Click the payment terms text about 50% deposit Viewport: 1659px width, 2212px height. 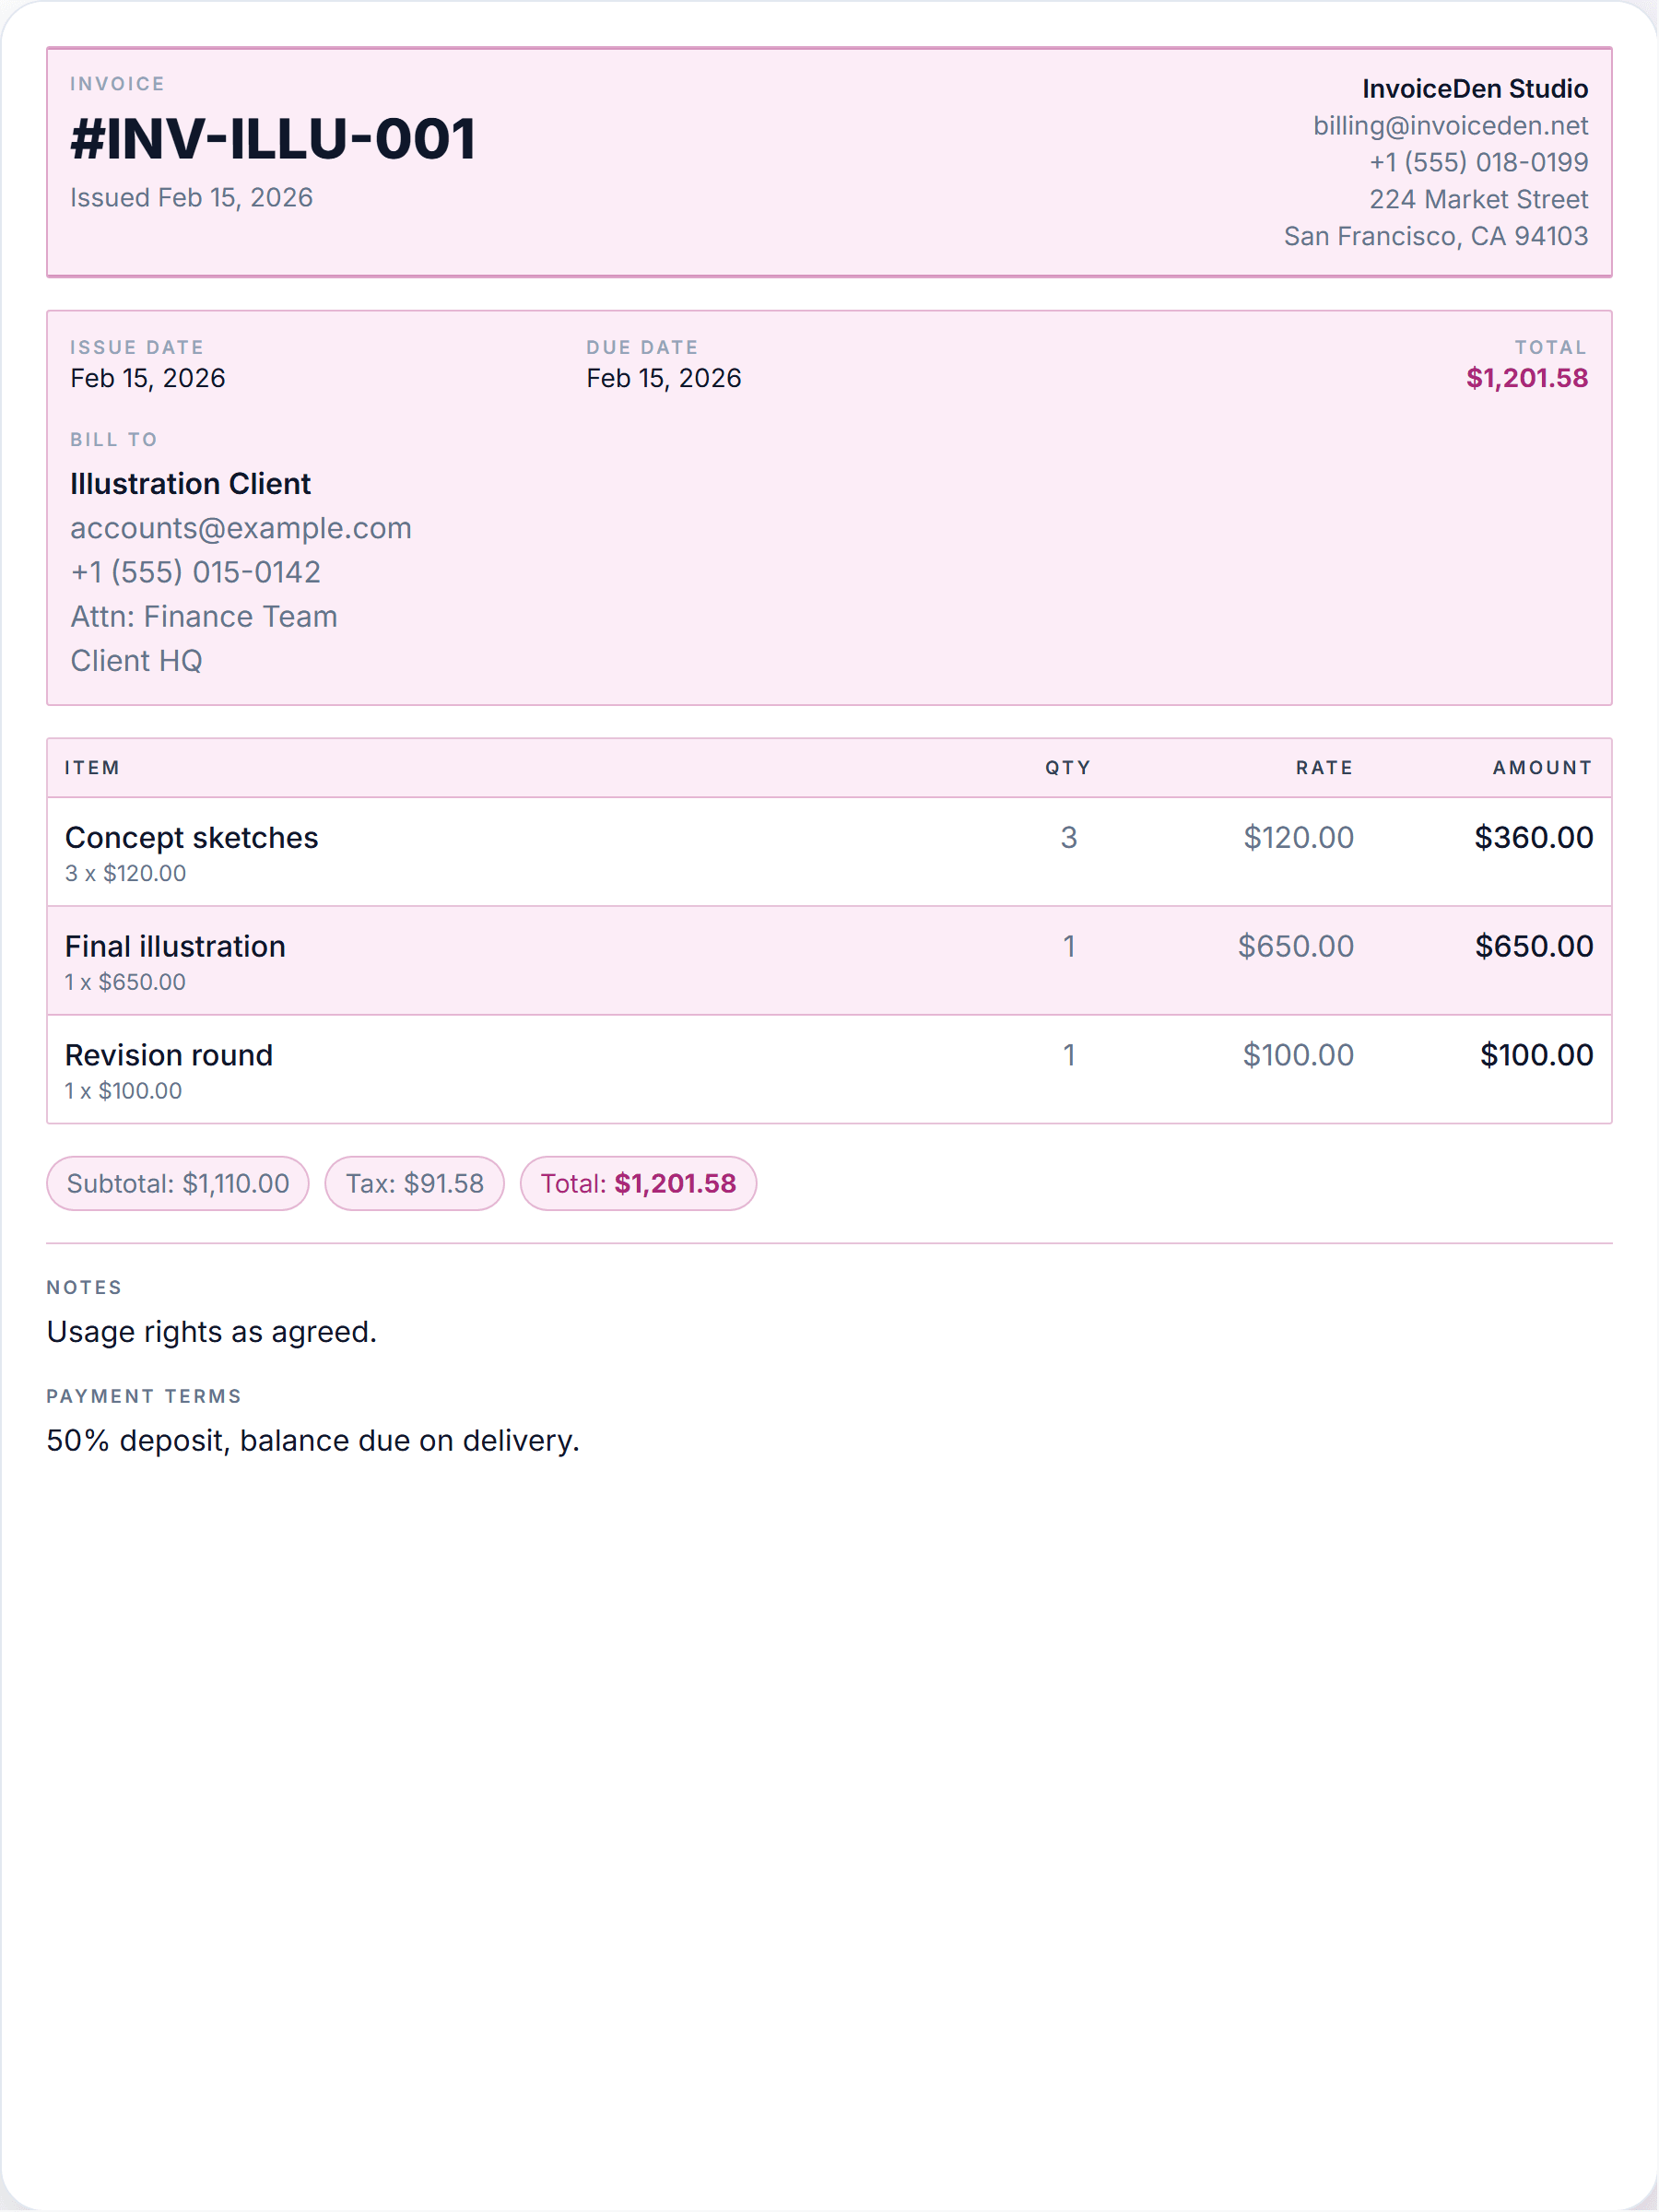point(313,1441)
